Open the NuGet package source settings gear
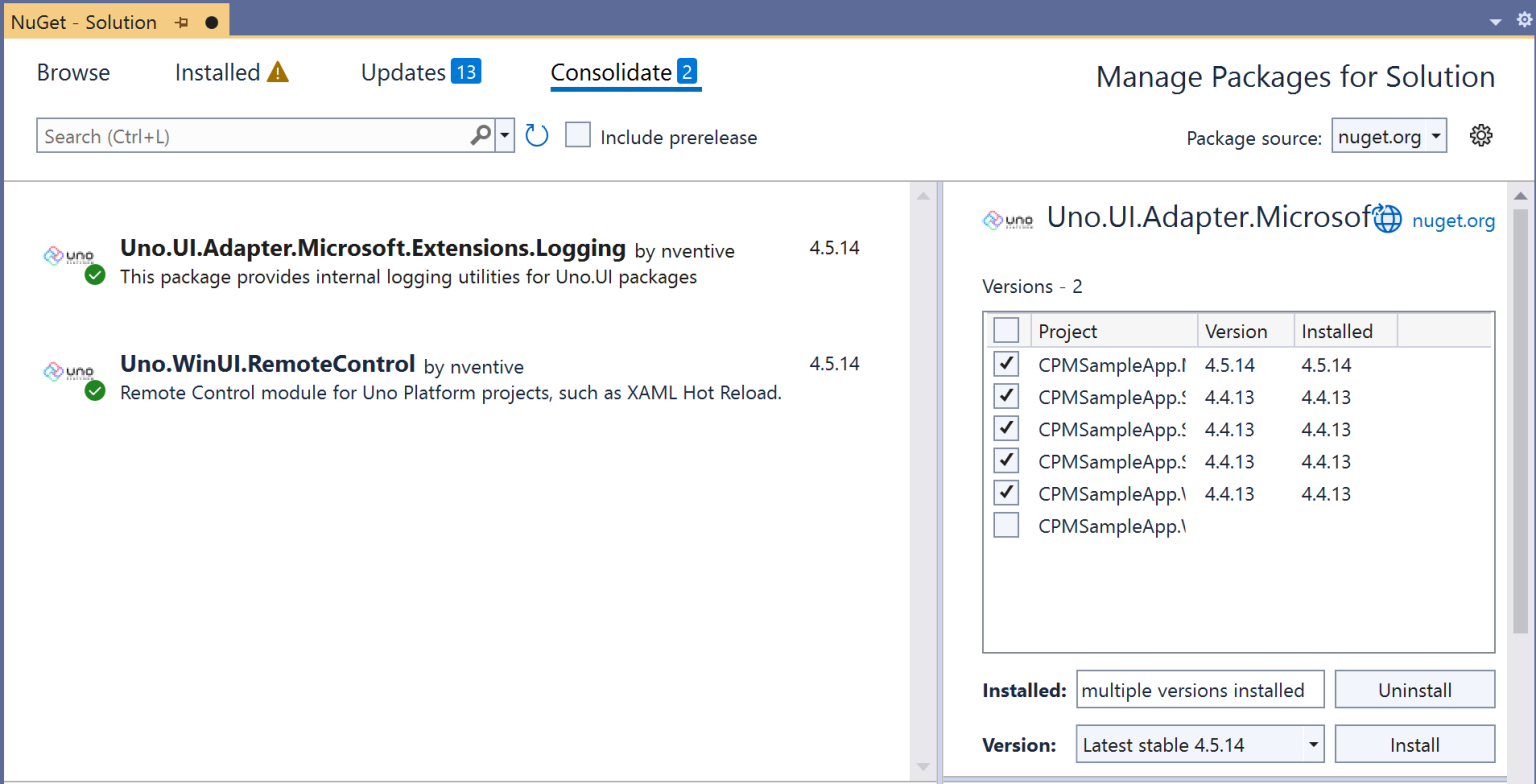 (x=1481, y=135)
